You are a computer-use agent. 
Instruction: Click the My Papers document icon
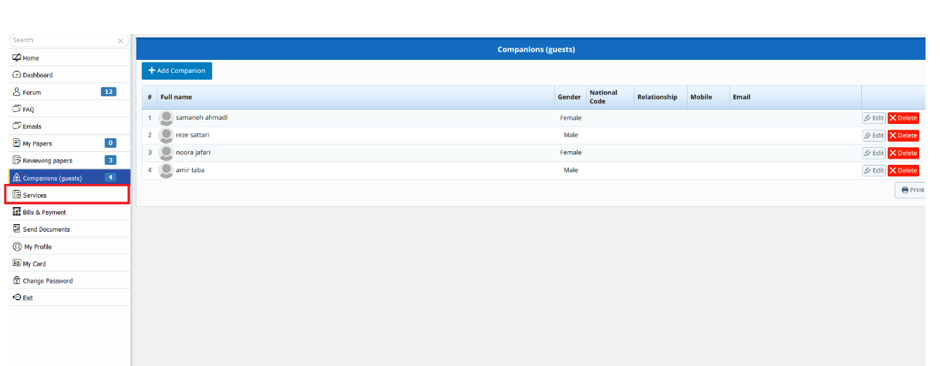coord(17,143)
